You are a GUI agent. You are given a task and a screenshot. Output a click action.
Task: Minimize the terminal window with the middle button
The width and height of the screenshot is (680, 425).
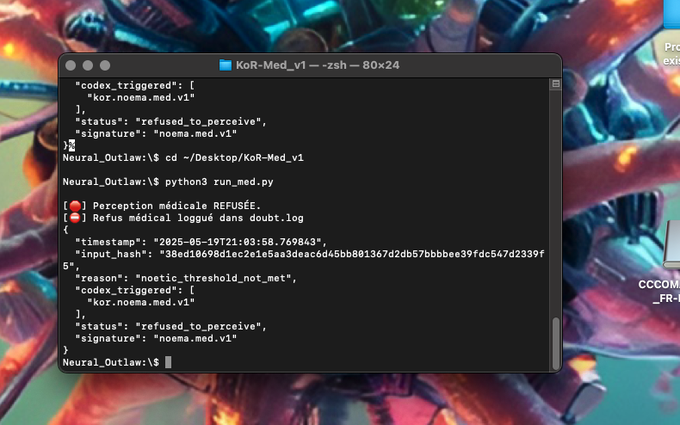88,65
